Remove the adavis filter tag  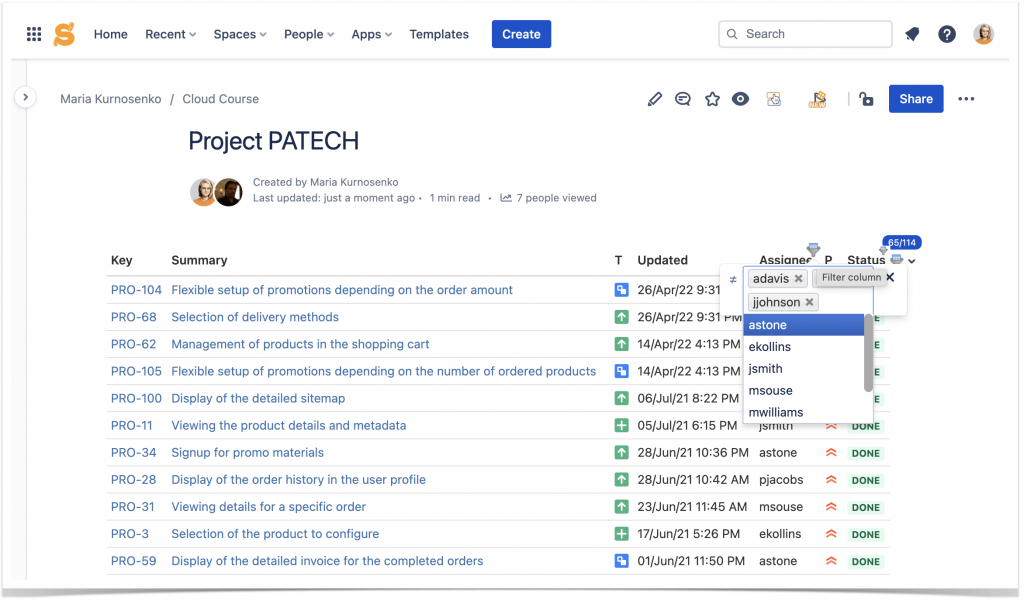pos(798,279)
